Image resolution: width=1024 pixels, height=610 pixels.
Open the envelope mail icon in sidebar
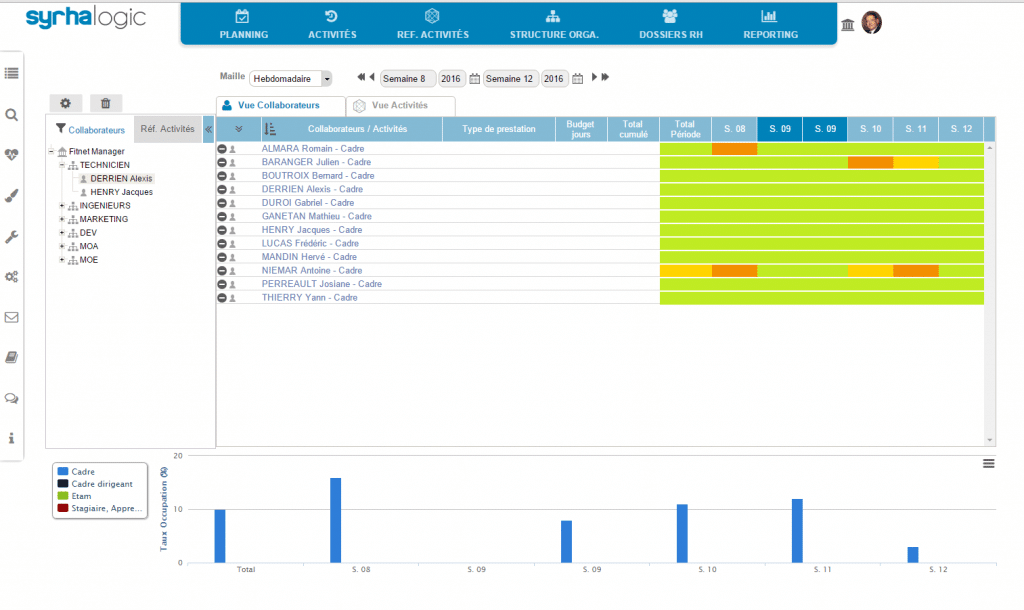12,317
